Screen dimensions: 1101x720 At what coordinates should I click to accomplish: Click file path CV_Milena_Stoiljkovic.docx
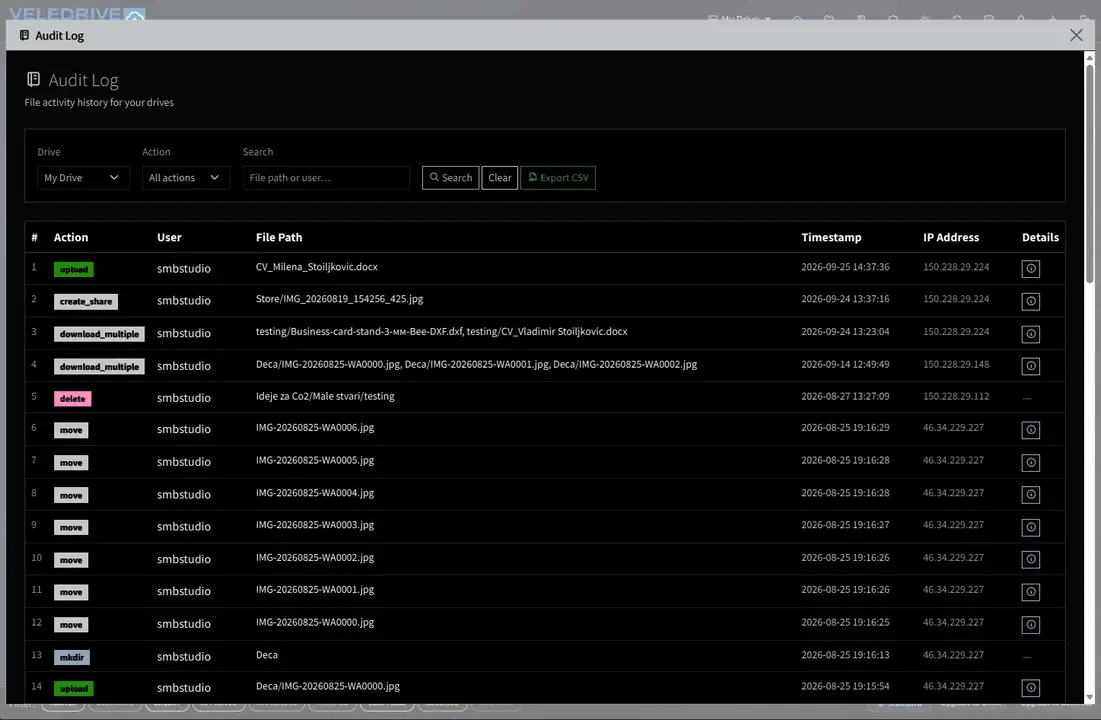tap(317, 267)
